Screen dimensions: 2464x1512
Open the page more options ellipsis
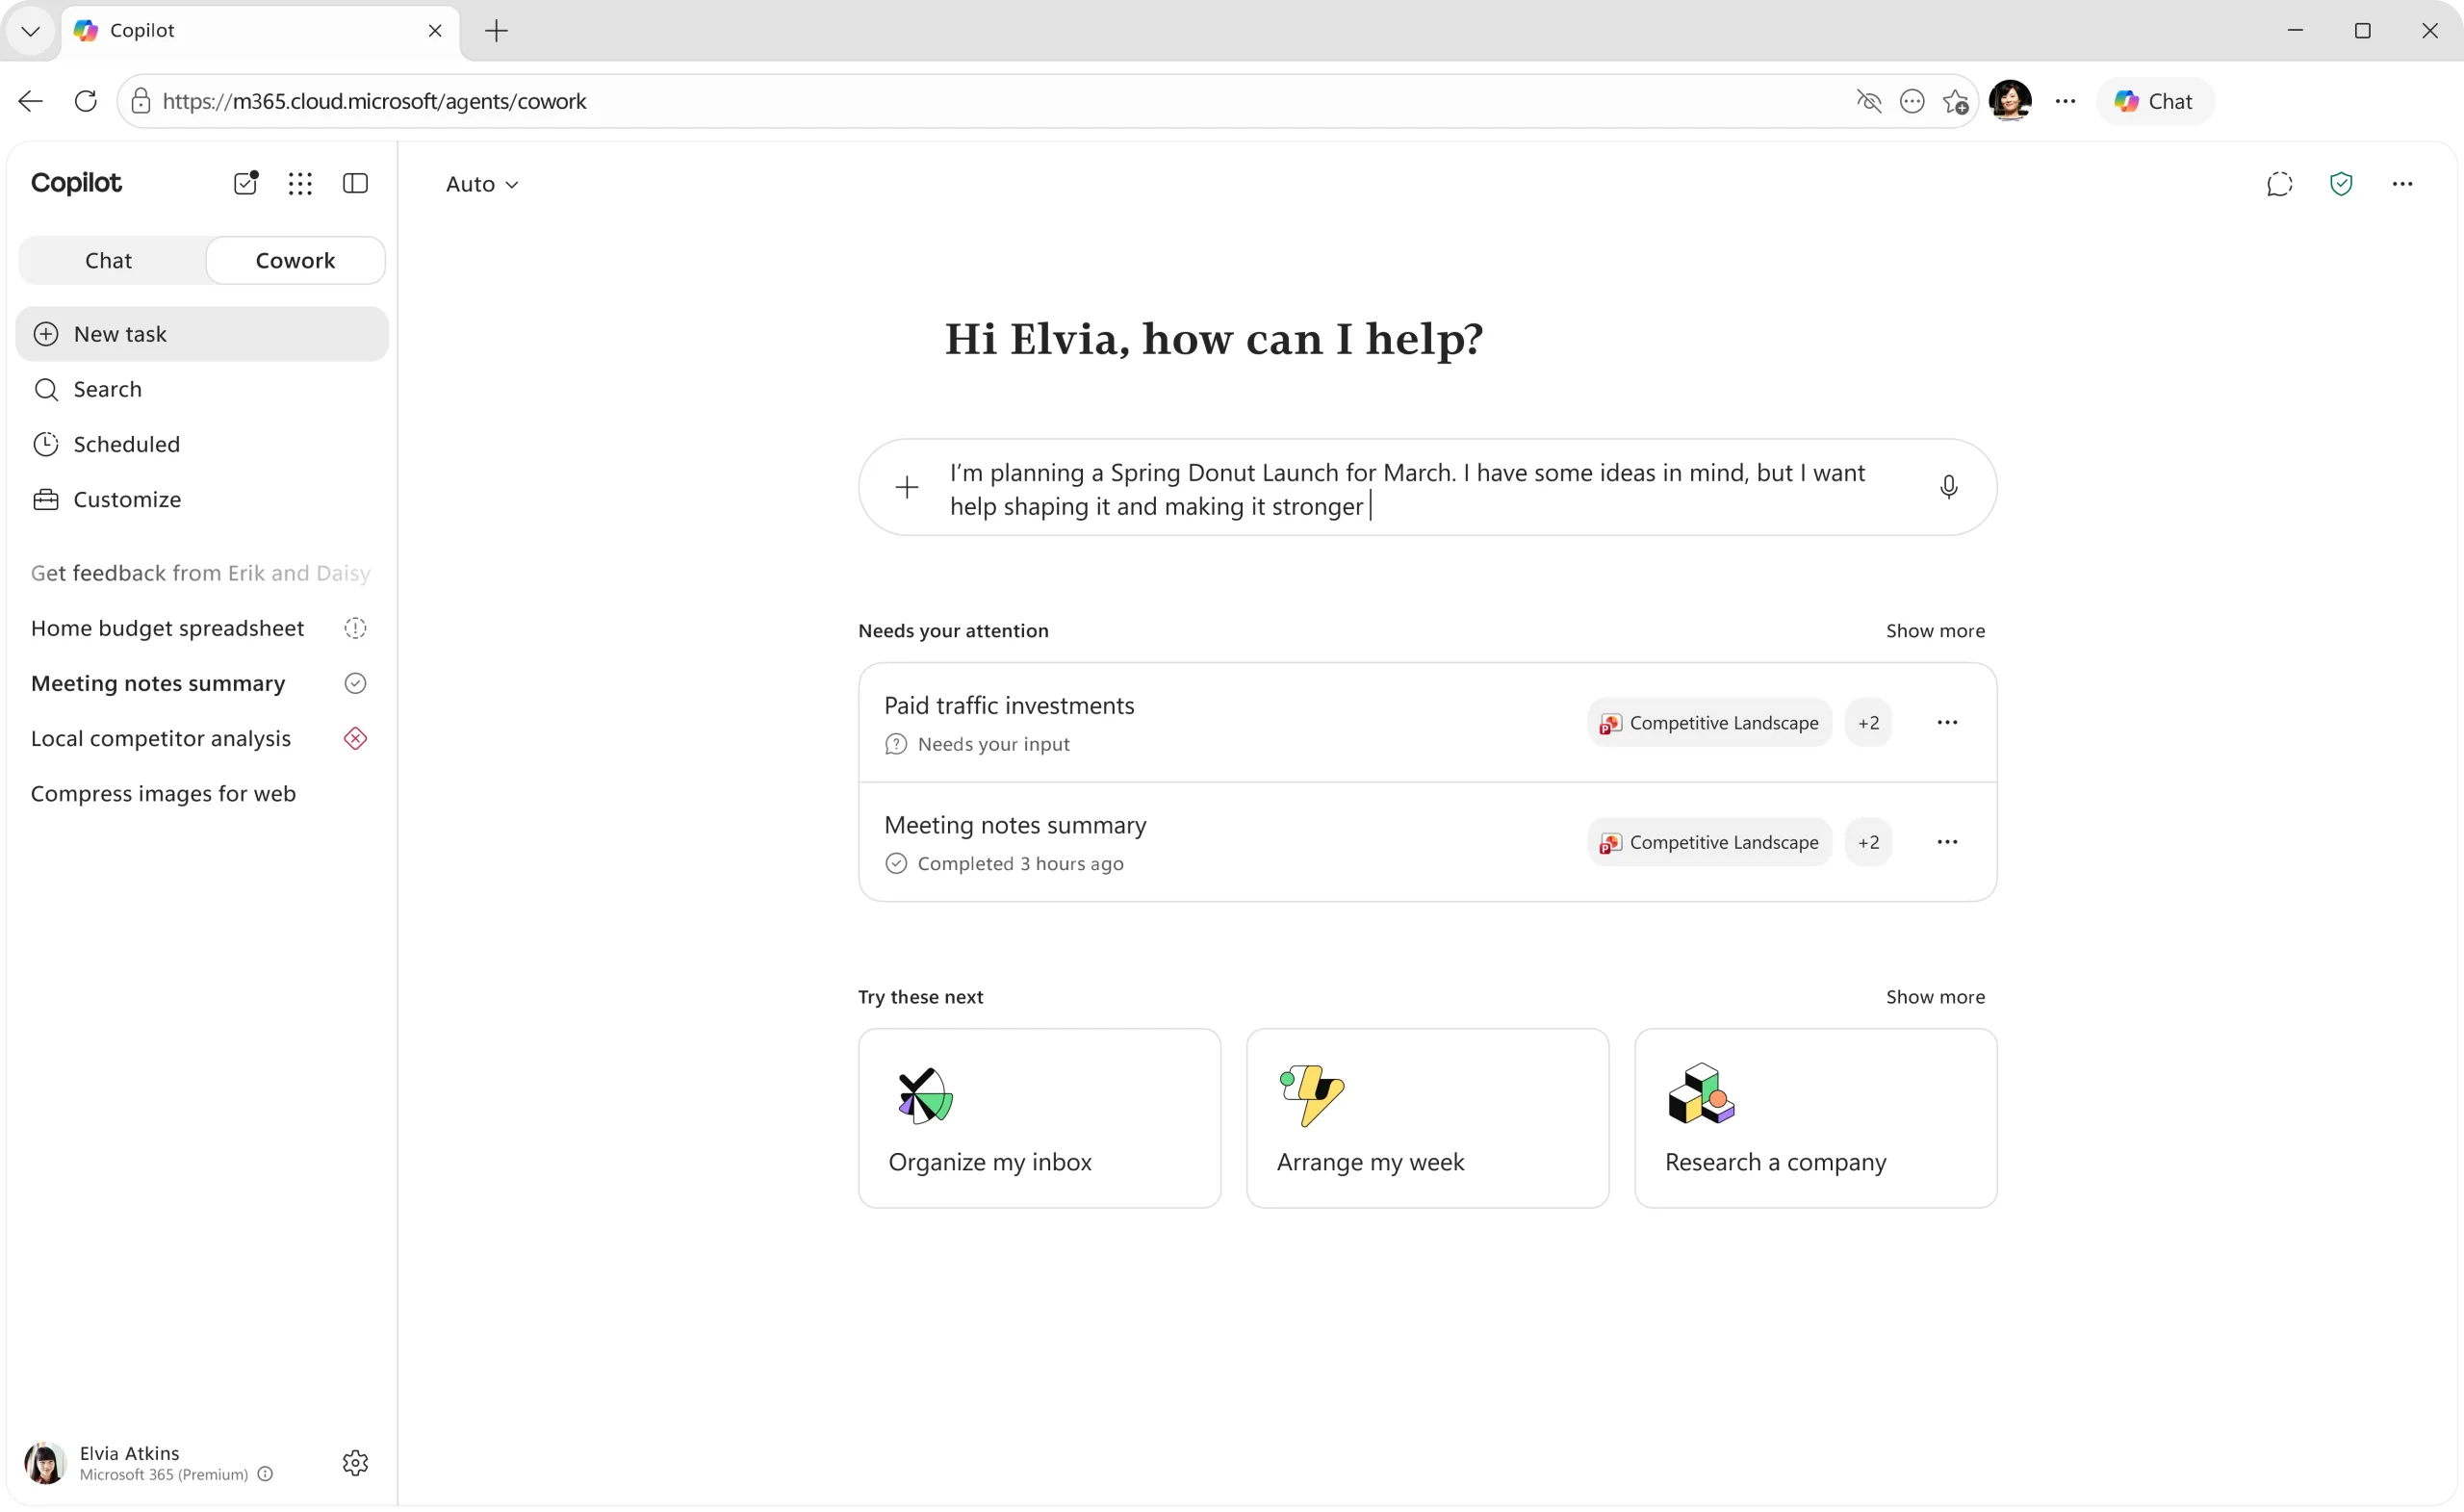(2402, 184)
